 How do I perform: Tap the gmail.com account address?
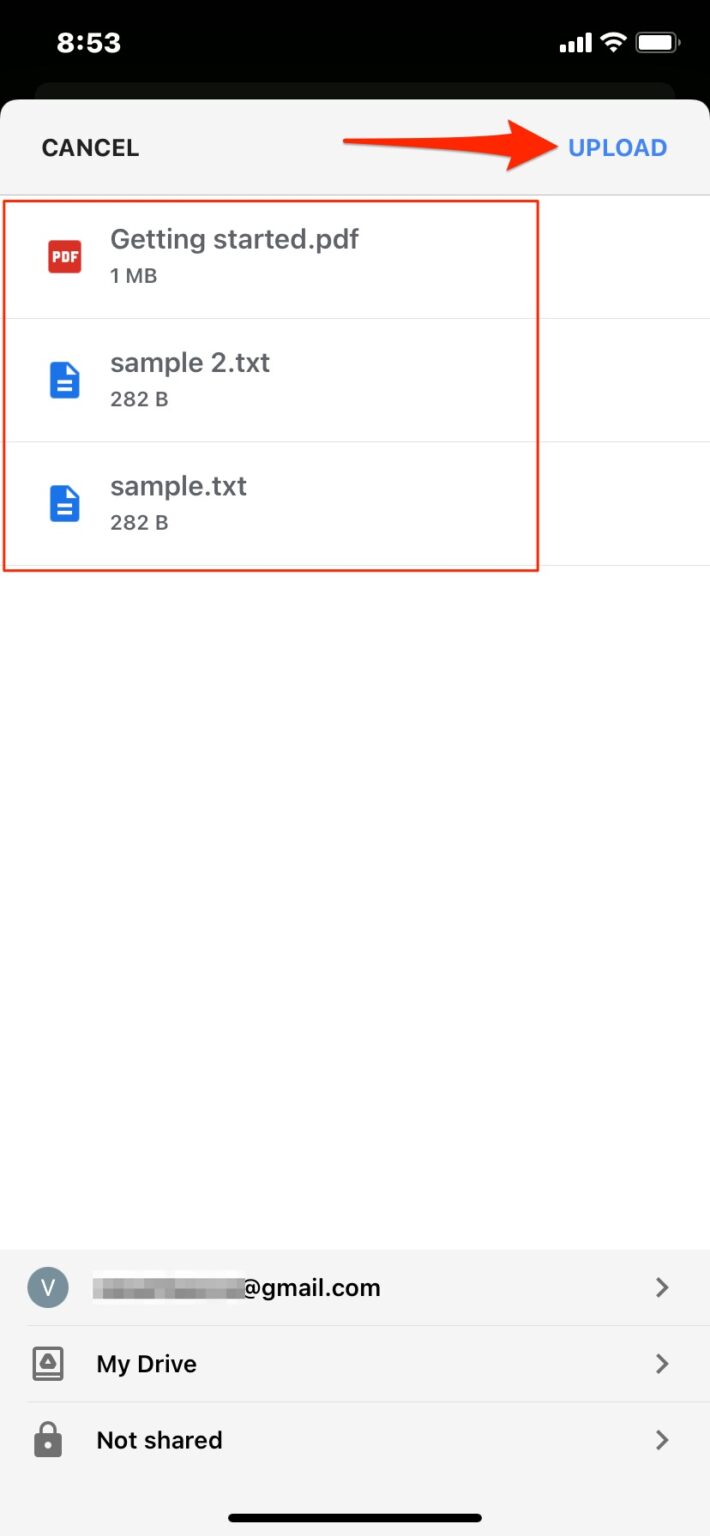coord(237,1288)
